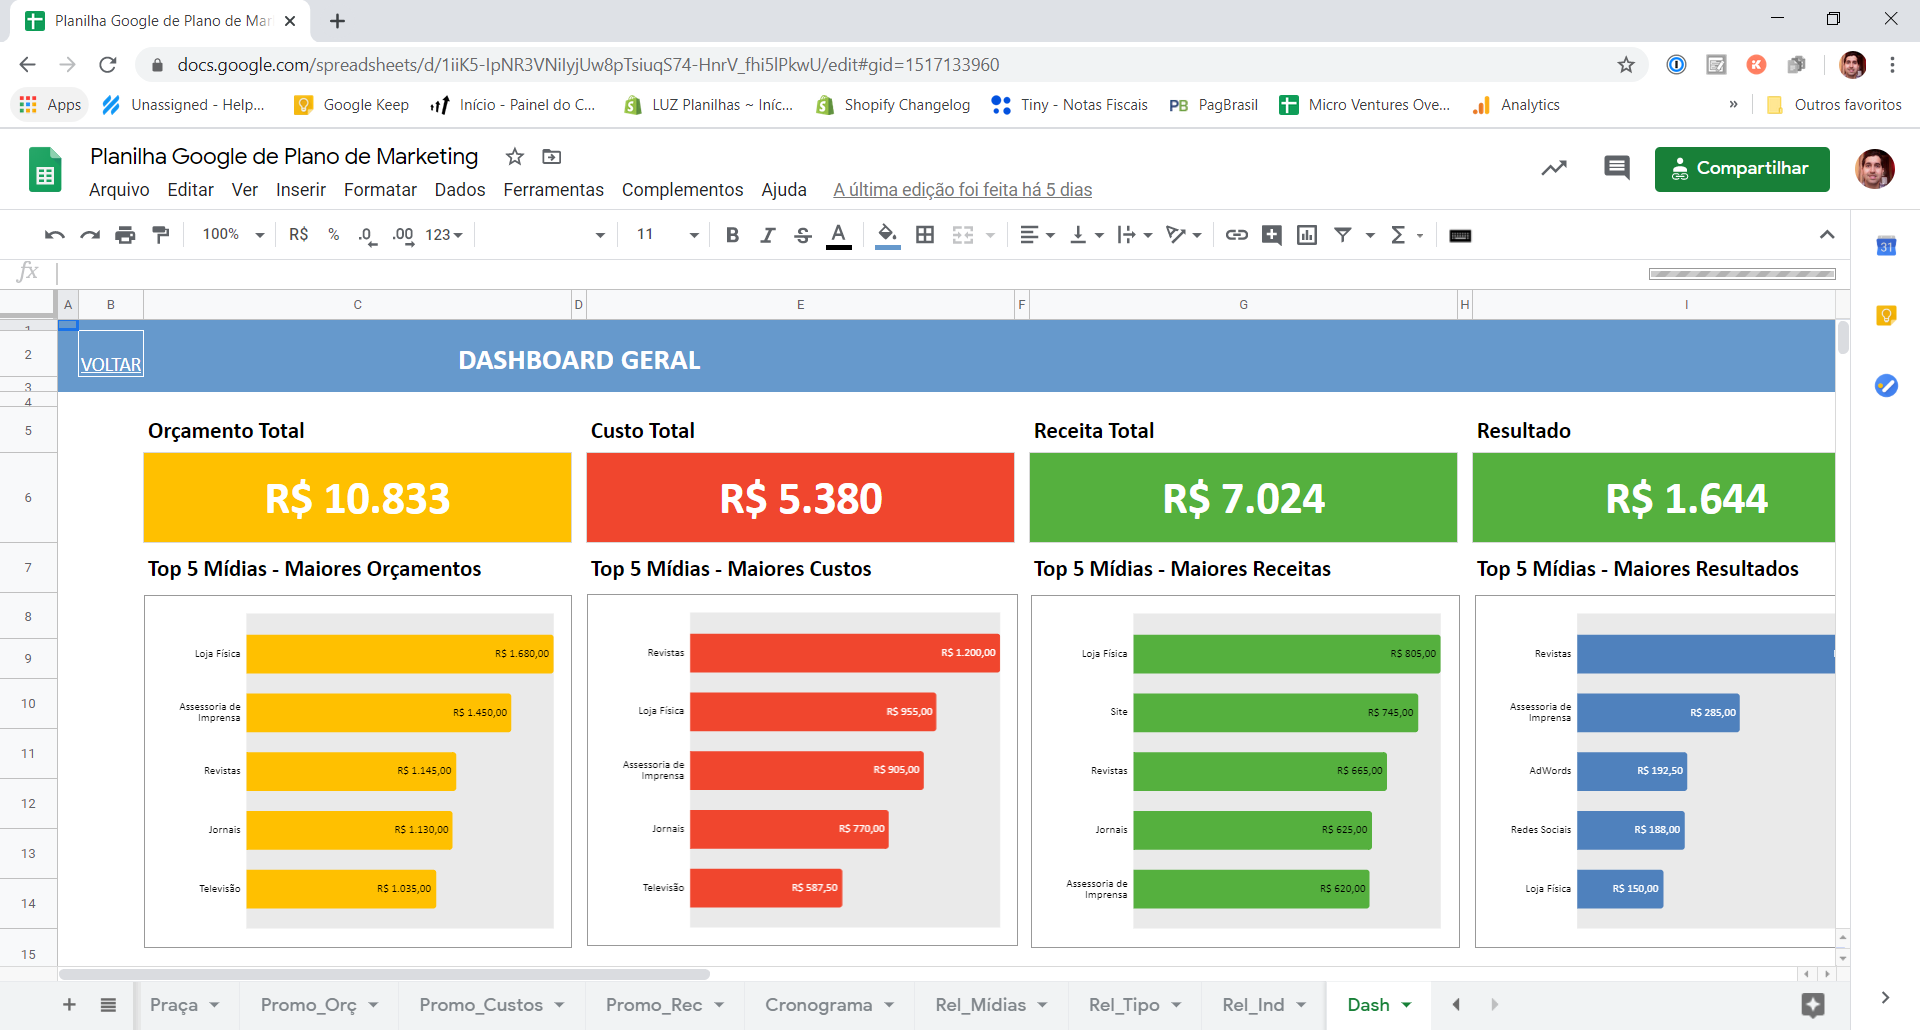The image size is (1920, 1030).
Task: Click the print icon in toolbar
Action: (125, 235)
